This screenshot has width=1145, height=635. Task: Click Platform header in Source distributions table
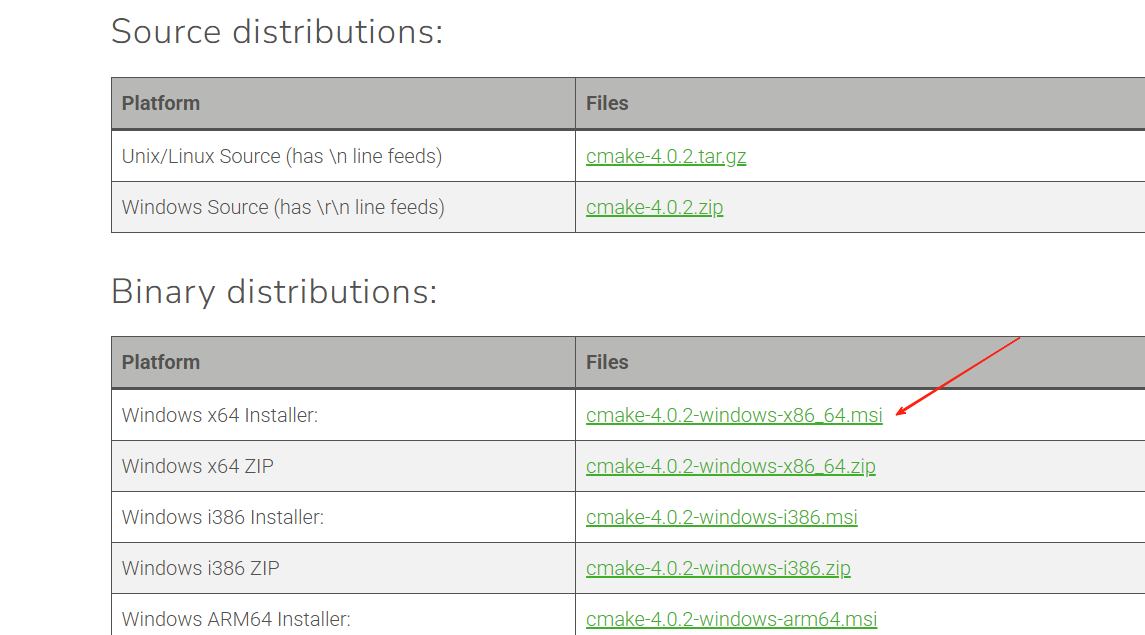click(161, 103)
